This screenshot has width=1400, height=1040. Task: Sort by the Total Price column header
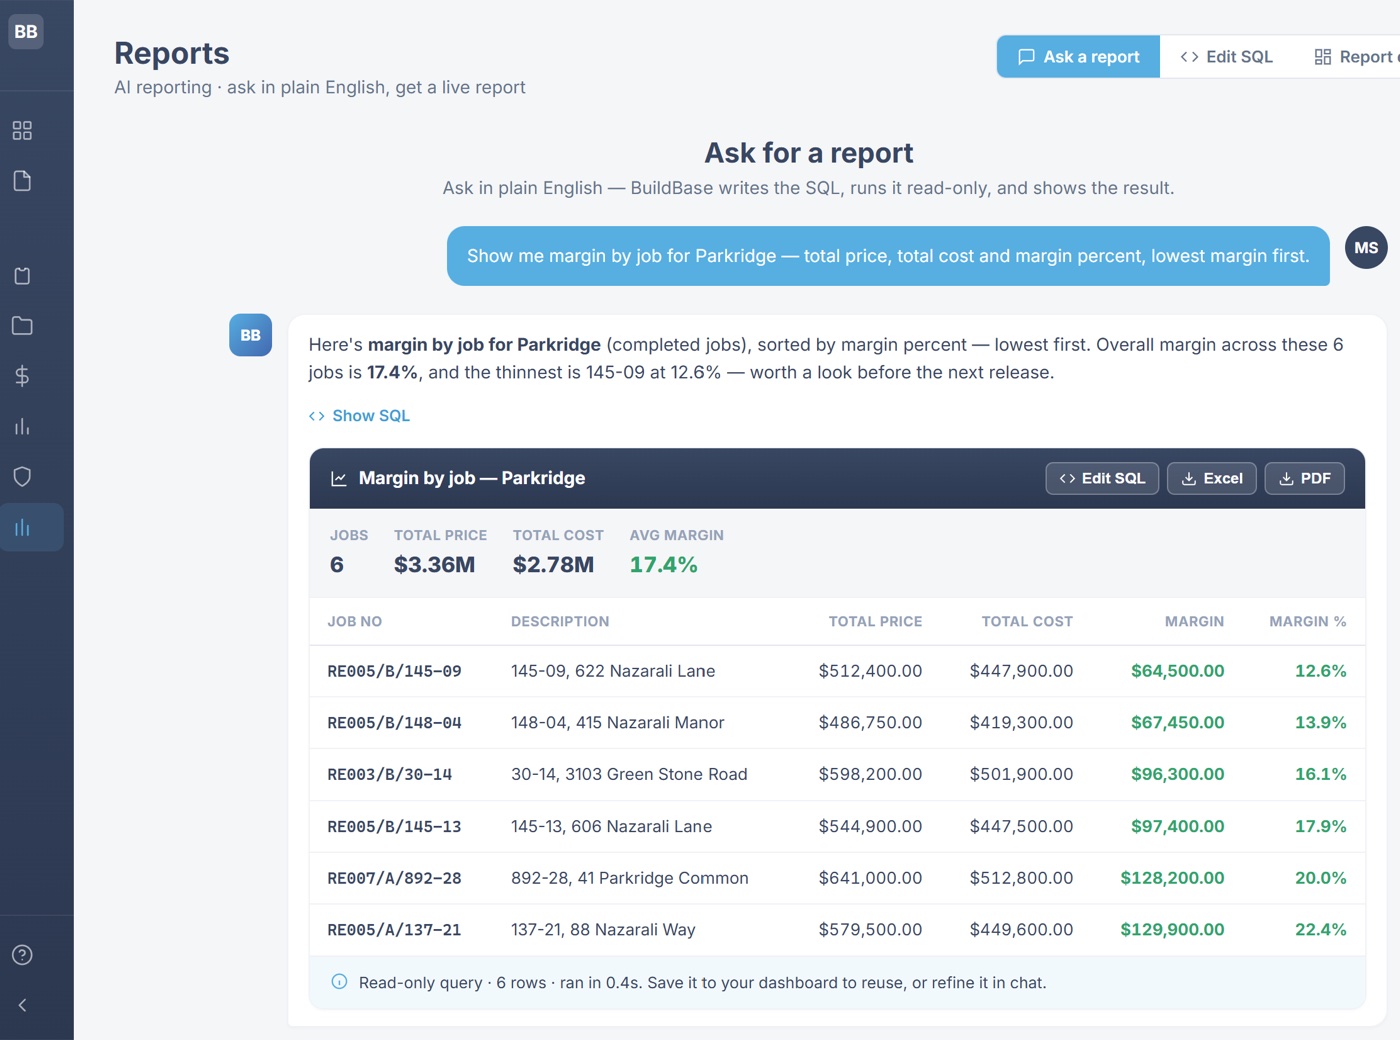click(875, 621)
